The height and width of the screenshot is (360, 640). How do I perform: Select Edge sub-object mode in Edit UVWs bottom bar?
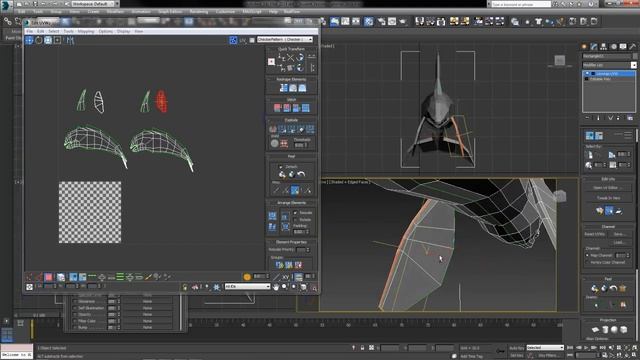tap(39, 277)
